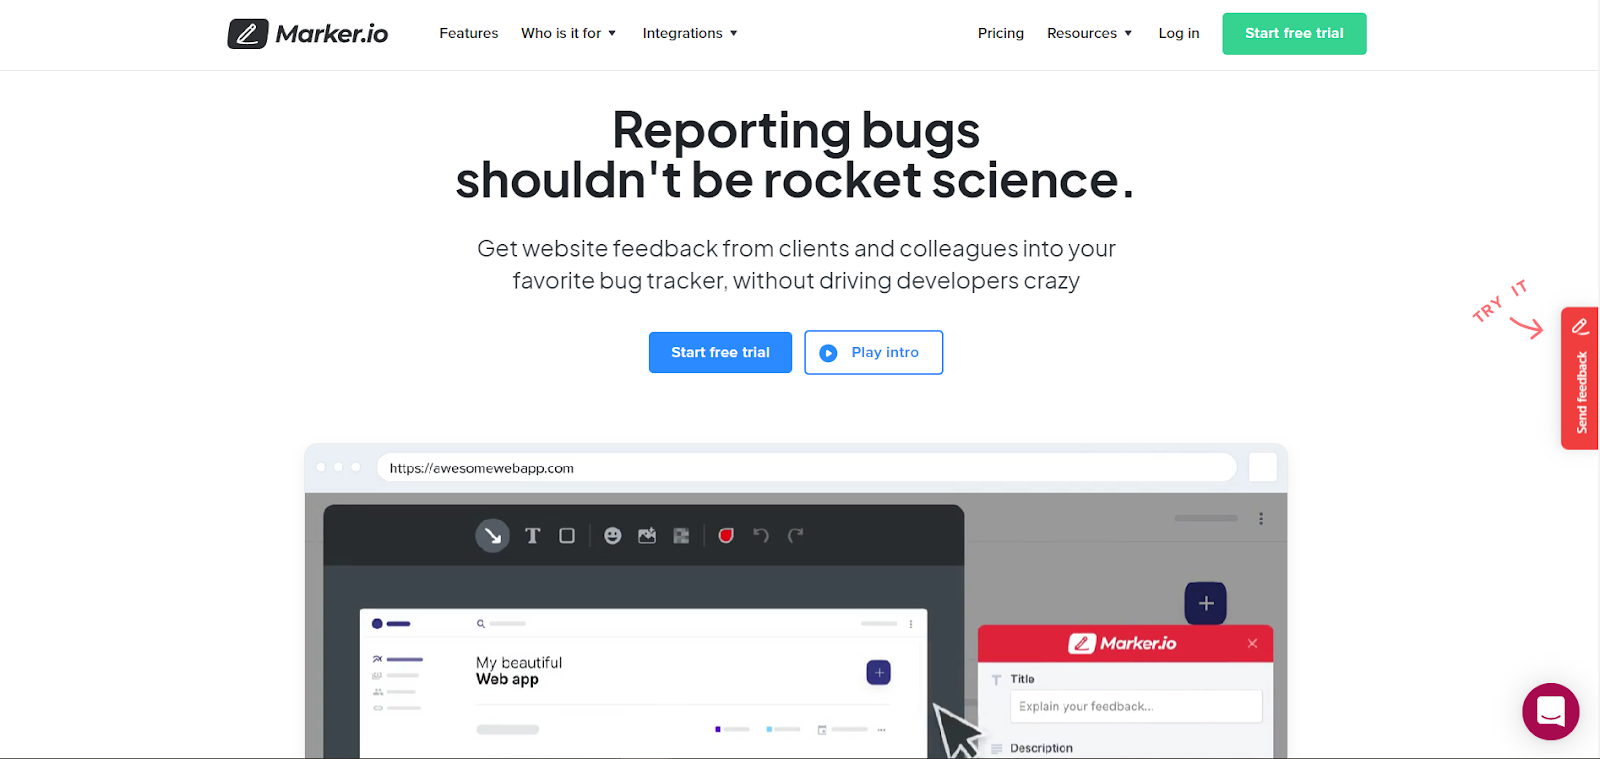Click blue Start free trial button

720,352
